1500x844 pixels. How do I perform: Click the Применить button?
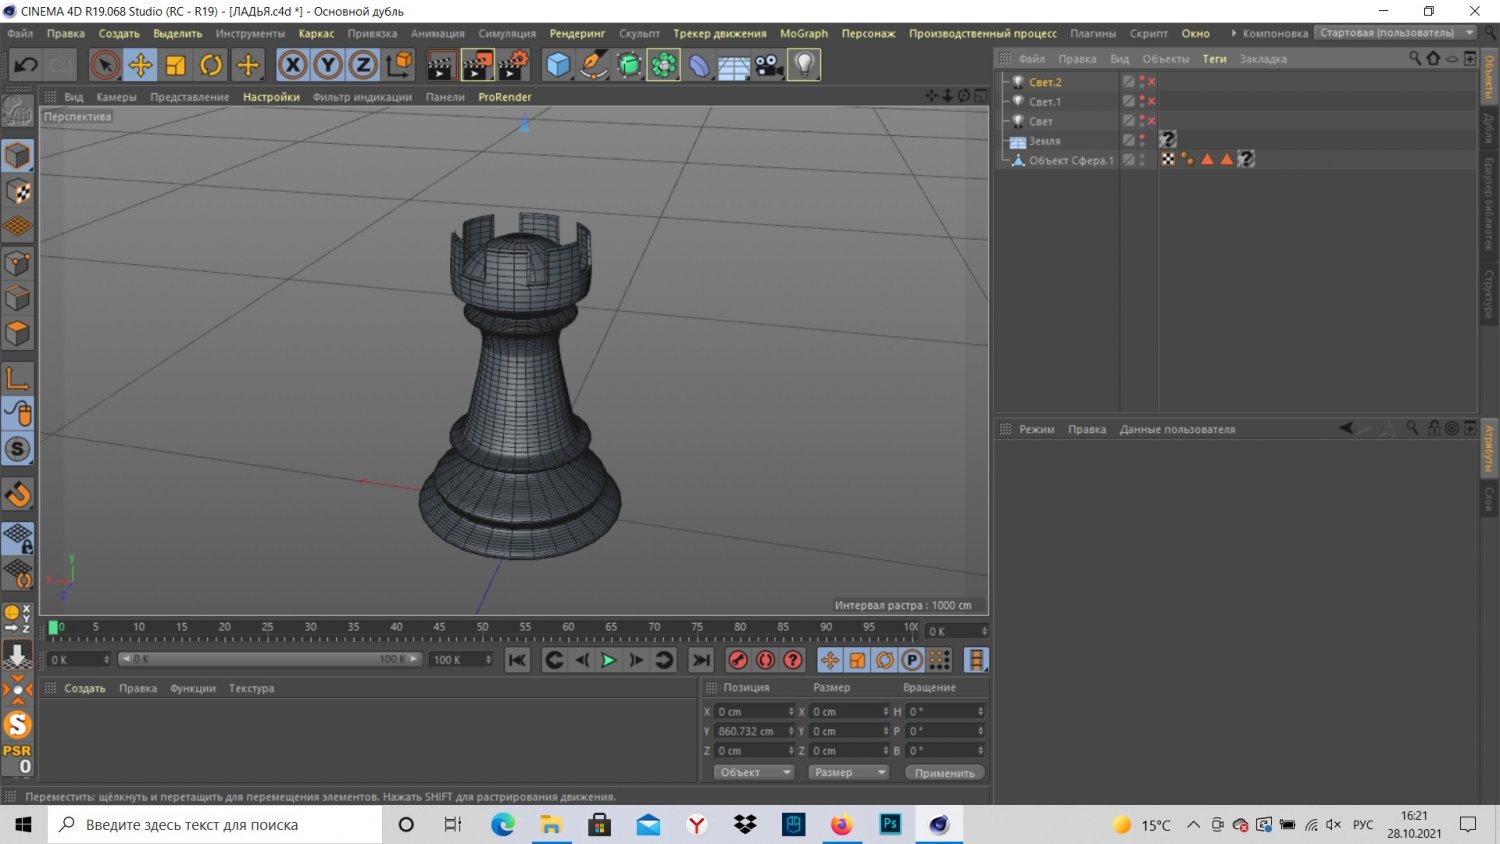click(x=944, y=773)
